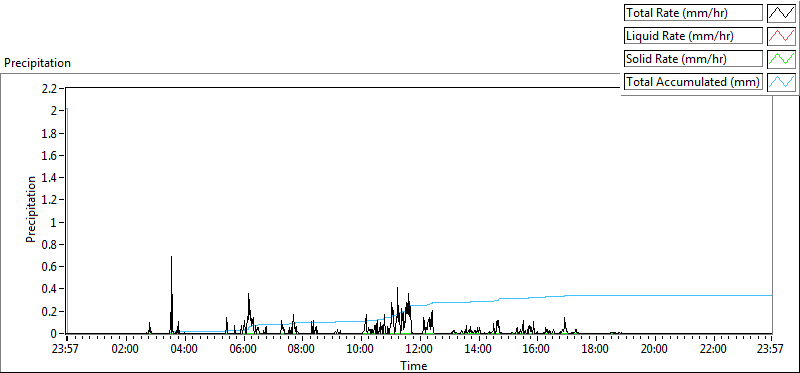Click the 06:00 tick on time axis
The image size is (800, 373).
pos(243,350)
